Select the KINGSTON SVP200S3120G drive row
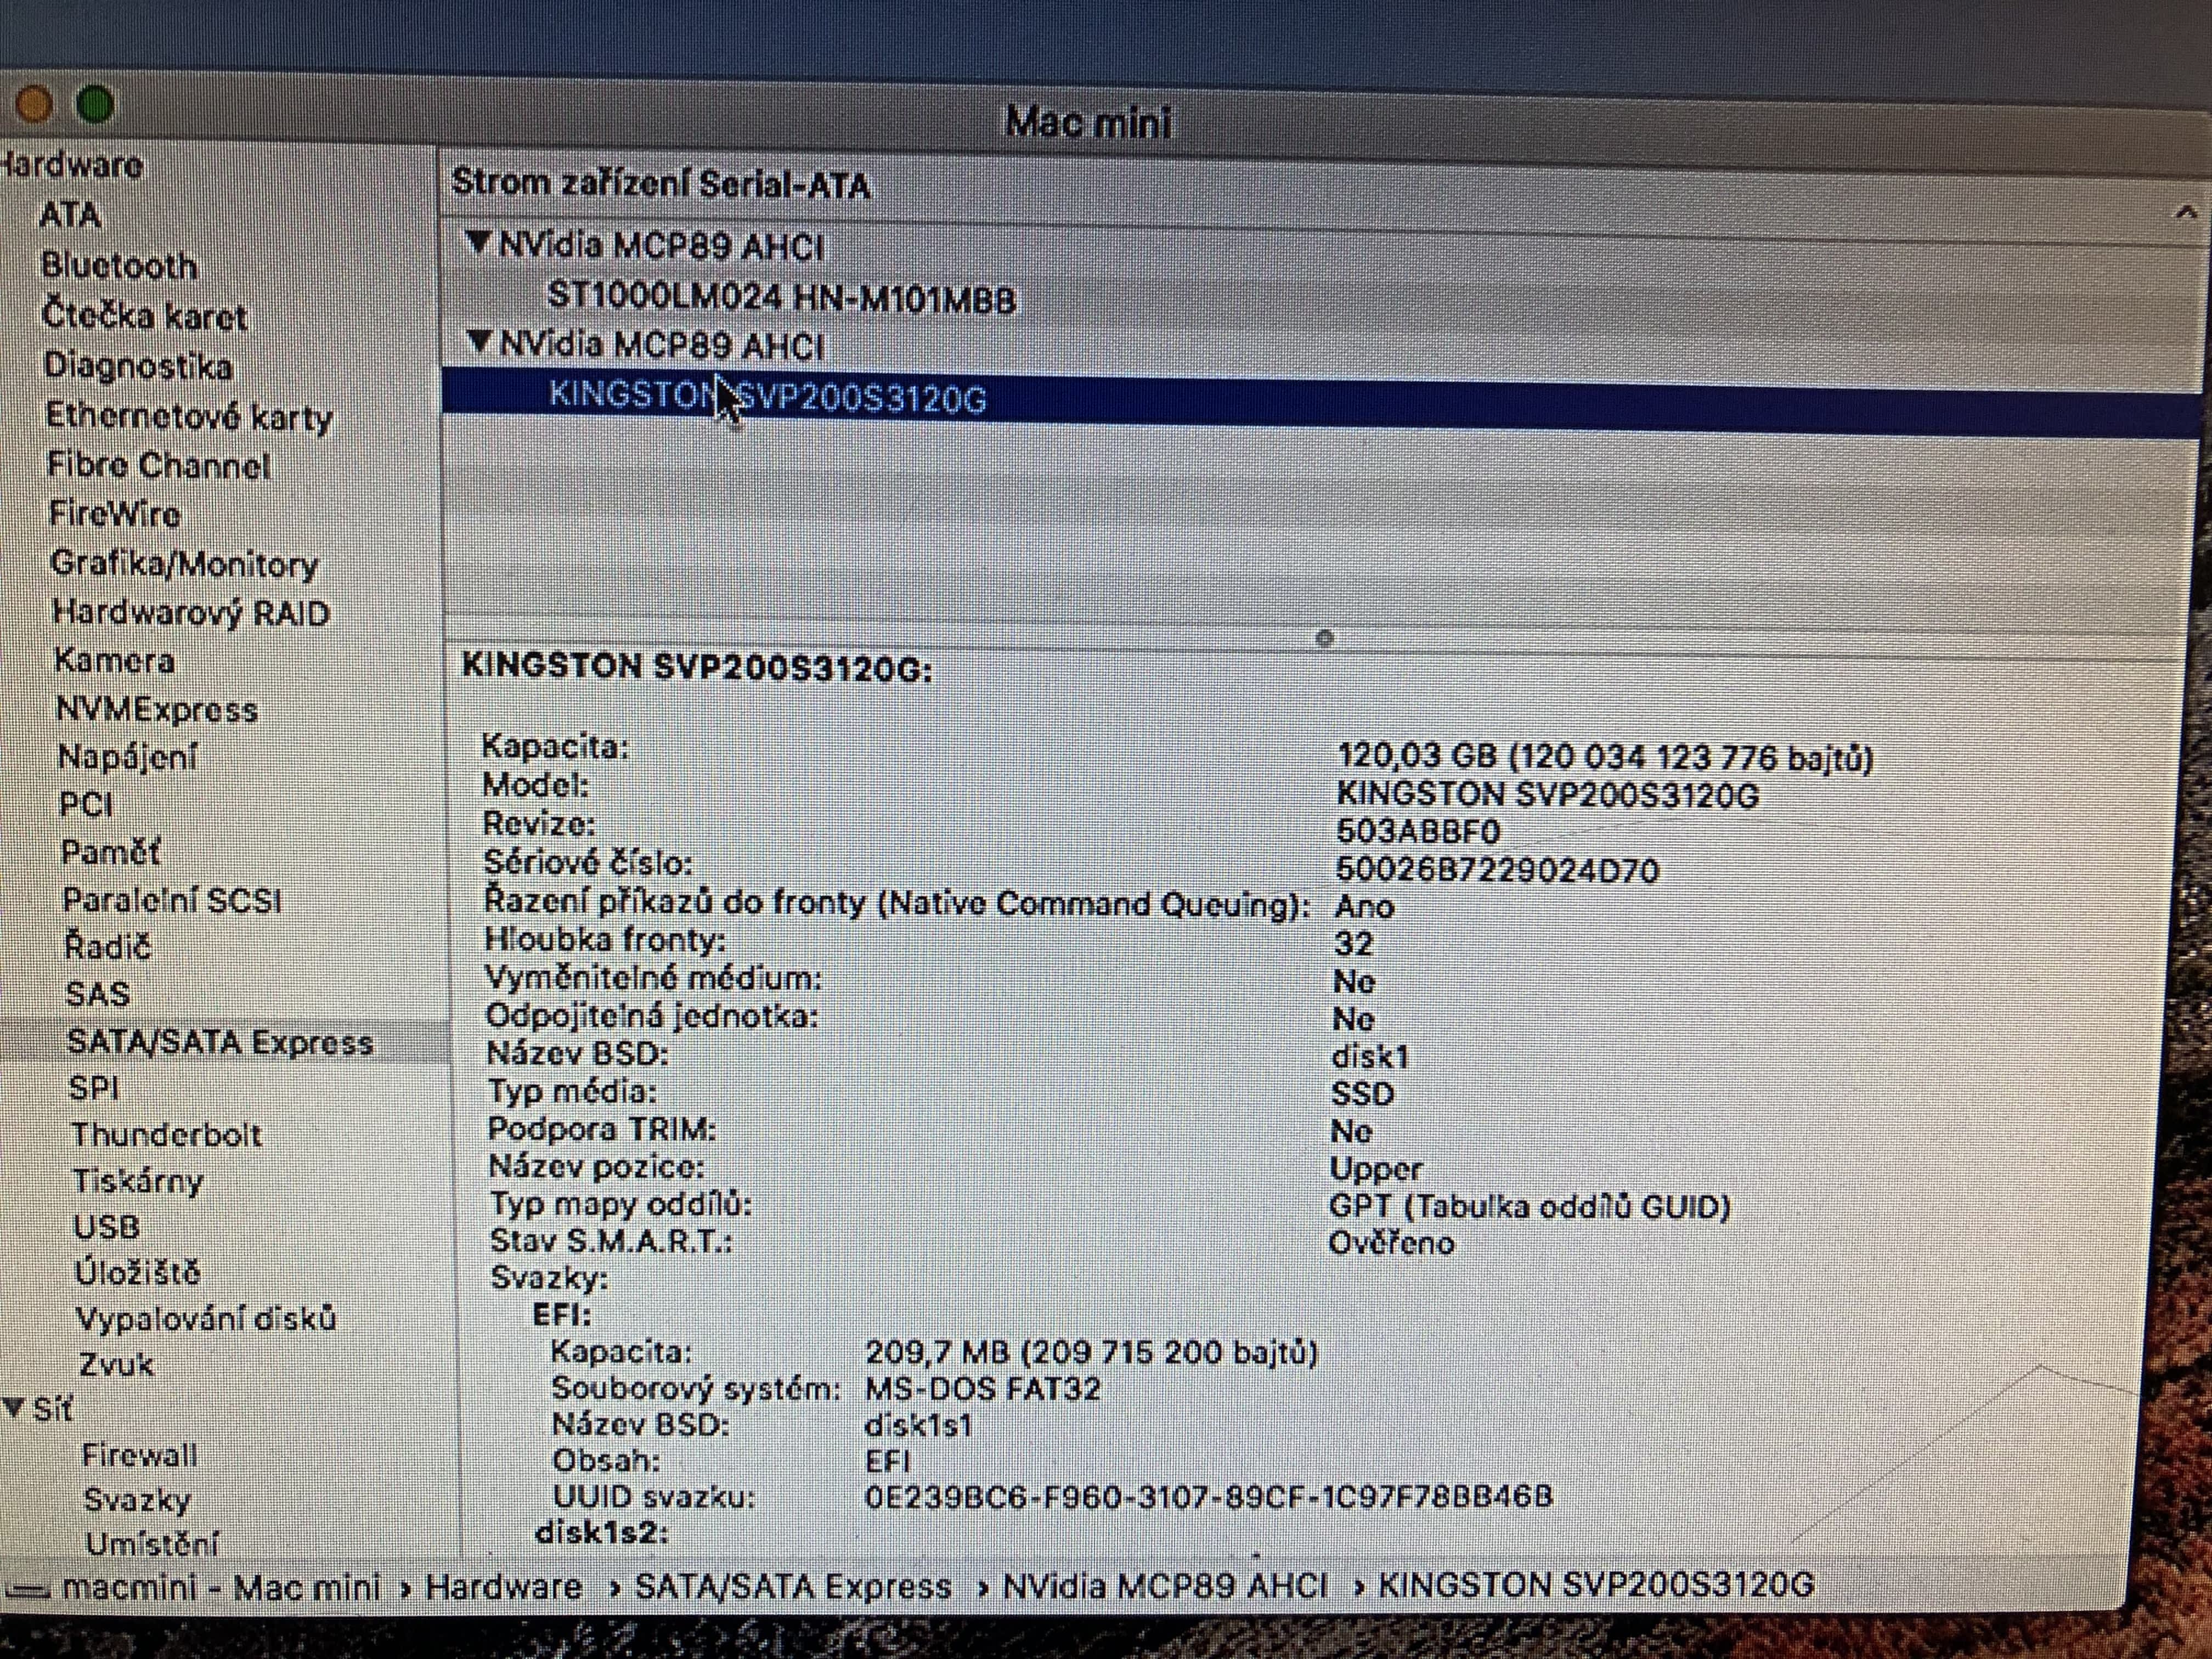Image resolution: width=2212 pixels, height=1659 pixels. pyautogui.click(x=767, y=398)
